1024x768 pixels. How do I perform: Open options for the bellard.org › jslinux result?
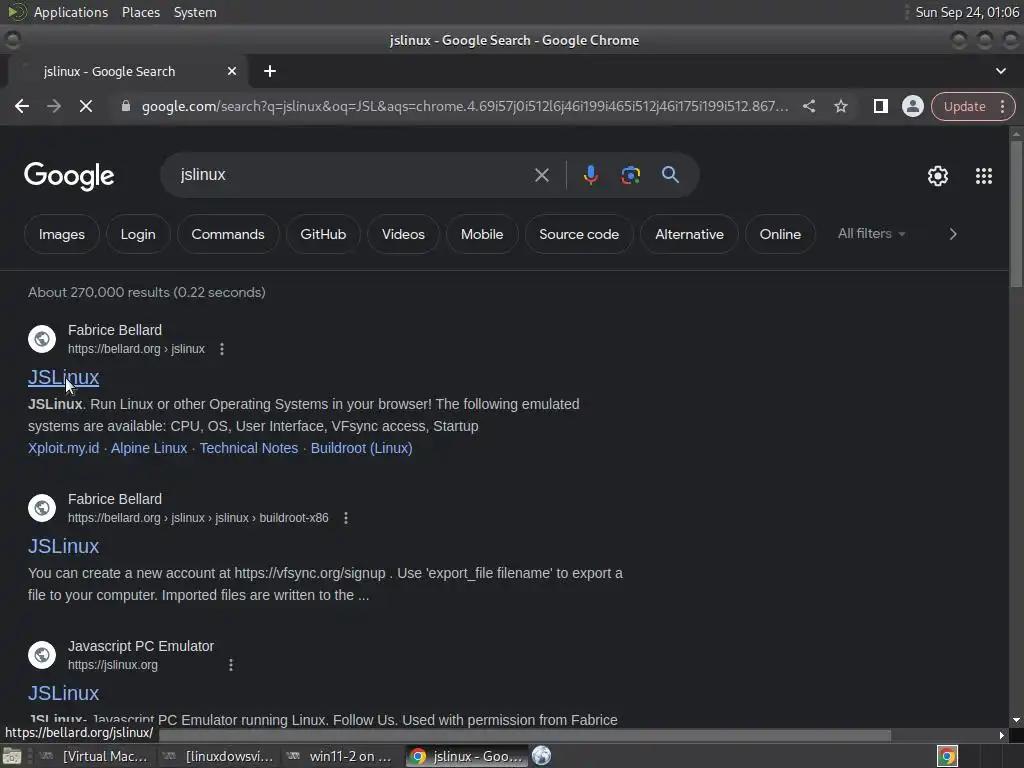point(222,349)
